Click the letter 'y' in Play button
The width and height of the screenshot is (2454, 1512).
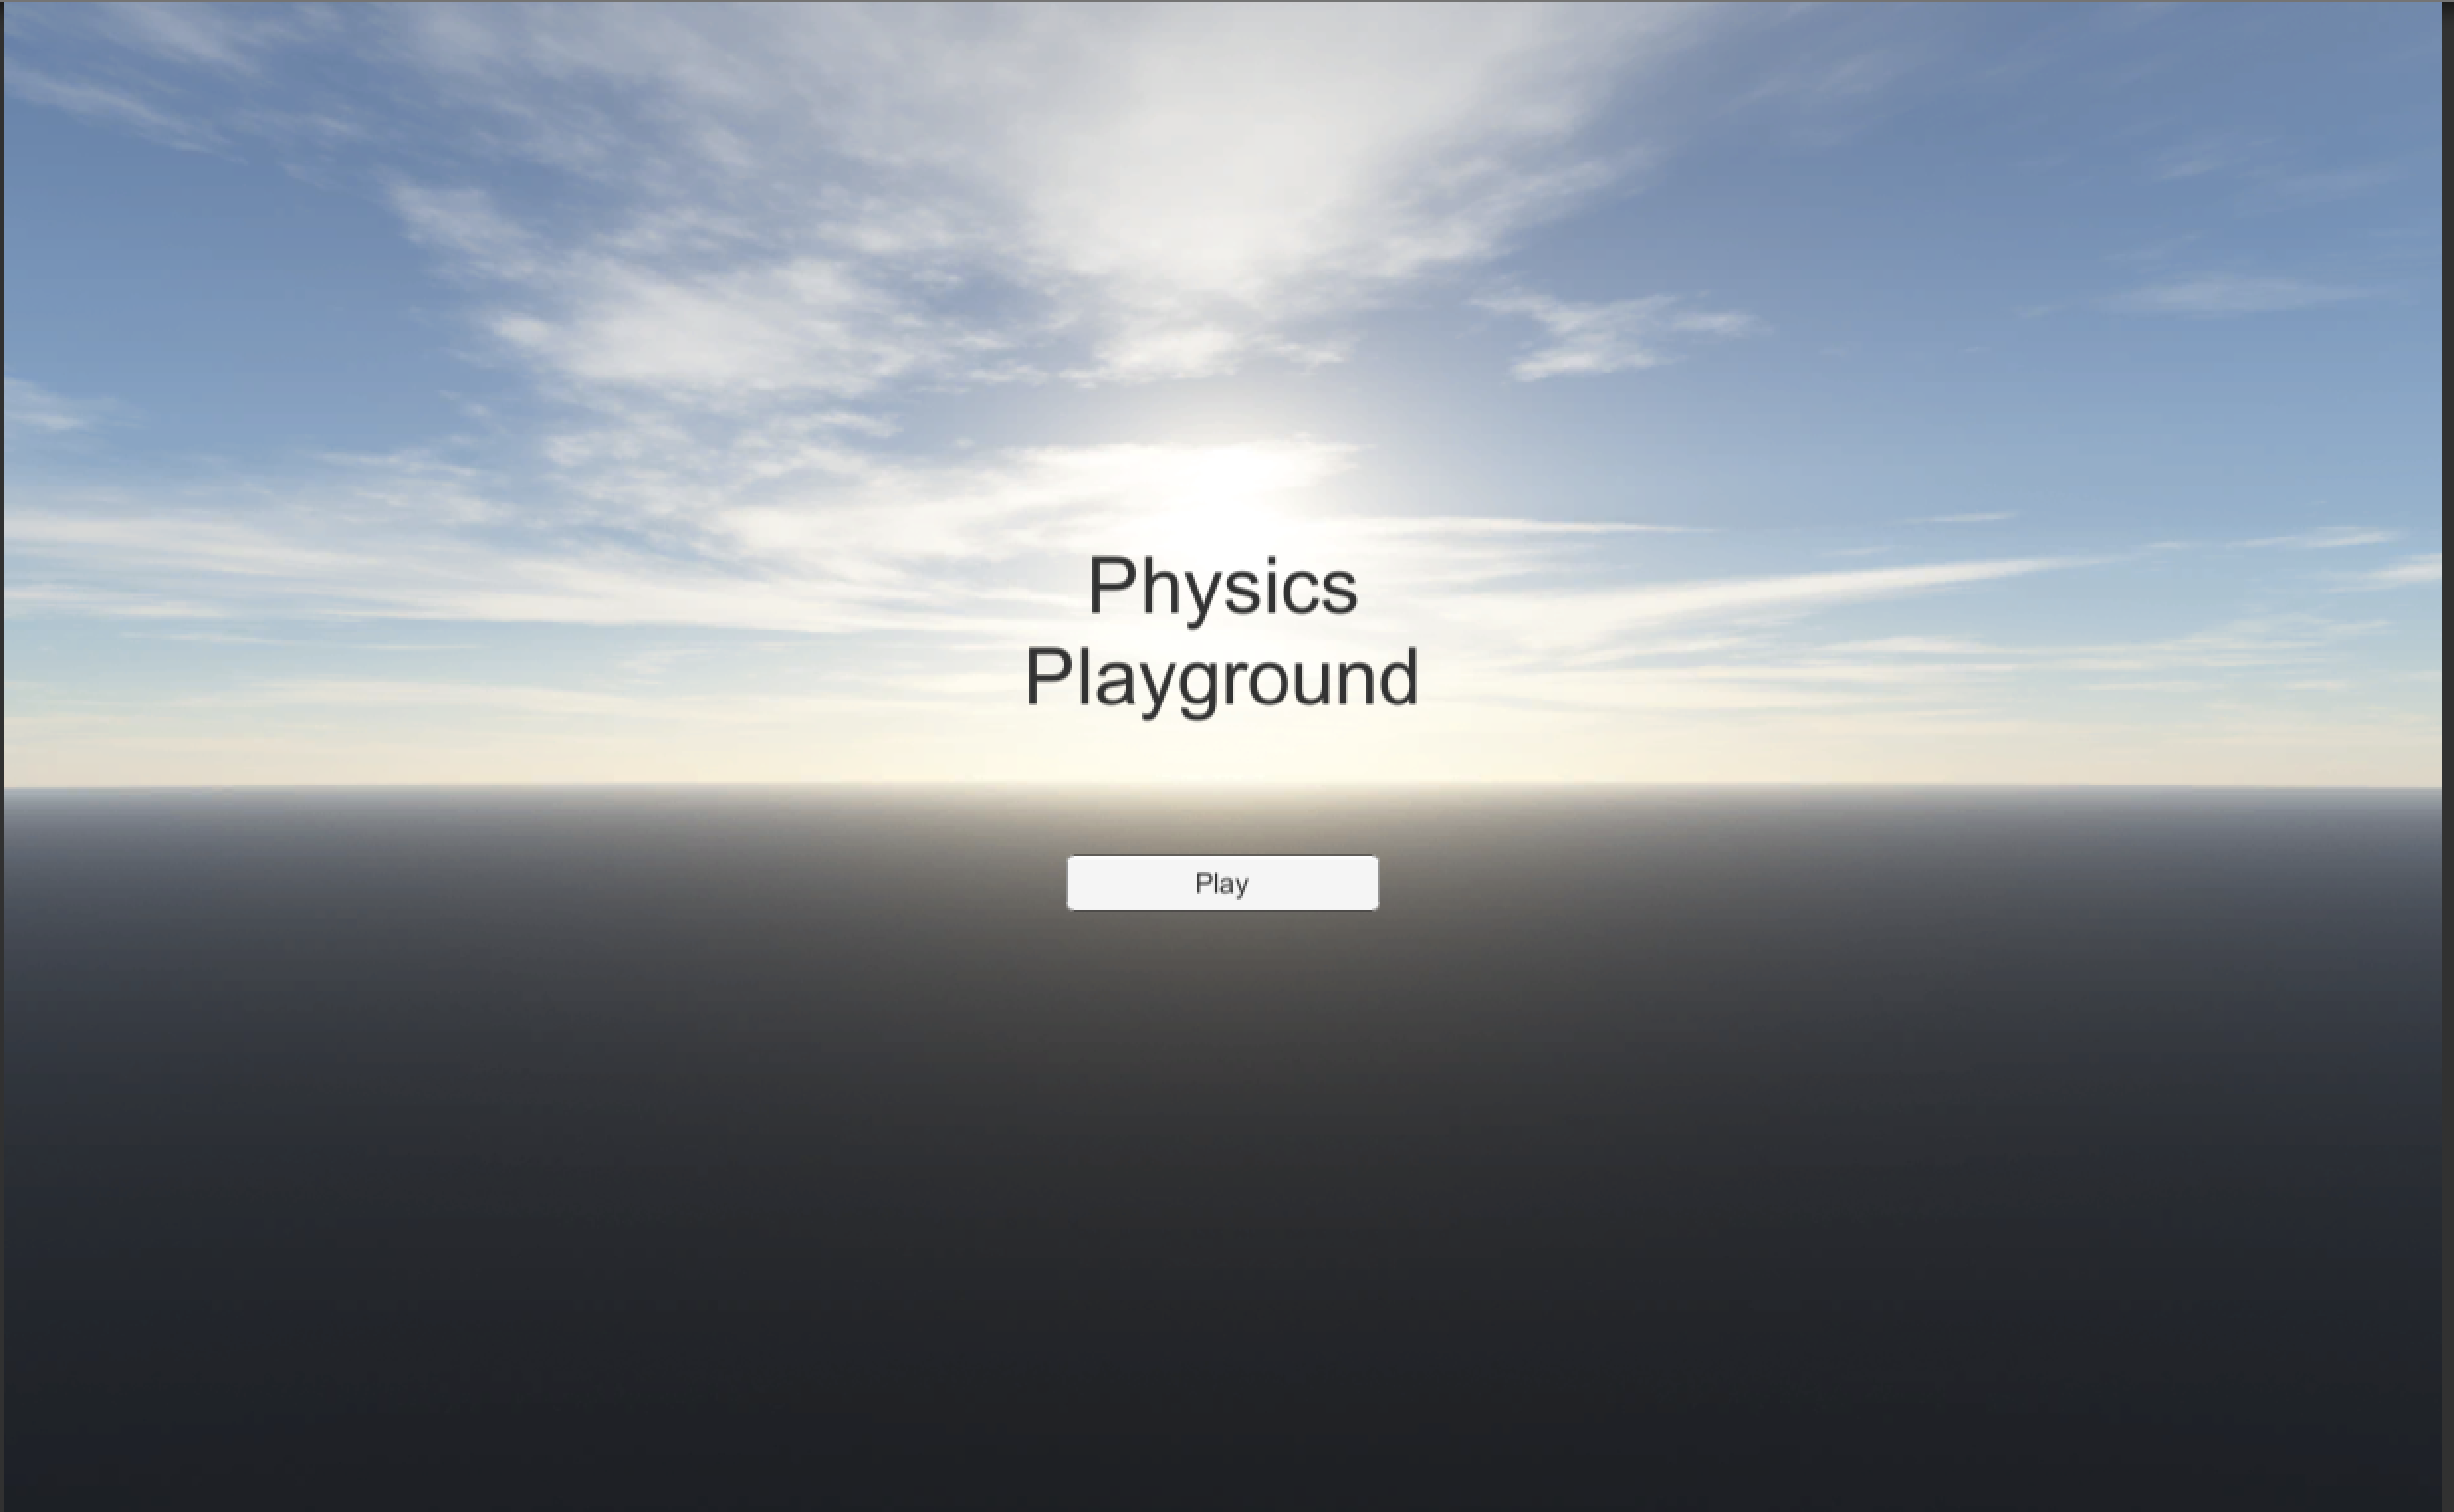coord(1241,886)
